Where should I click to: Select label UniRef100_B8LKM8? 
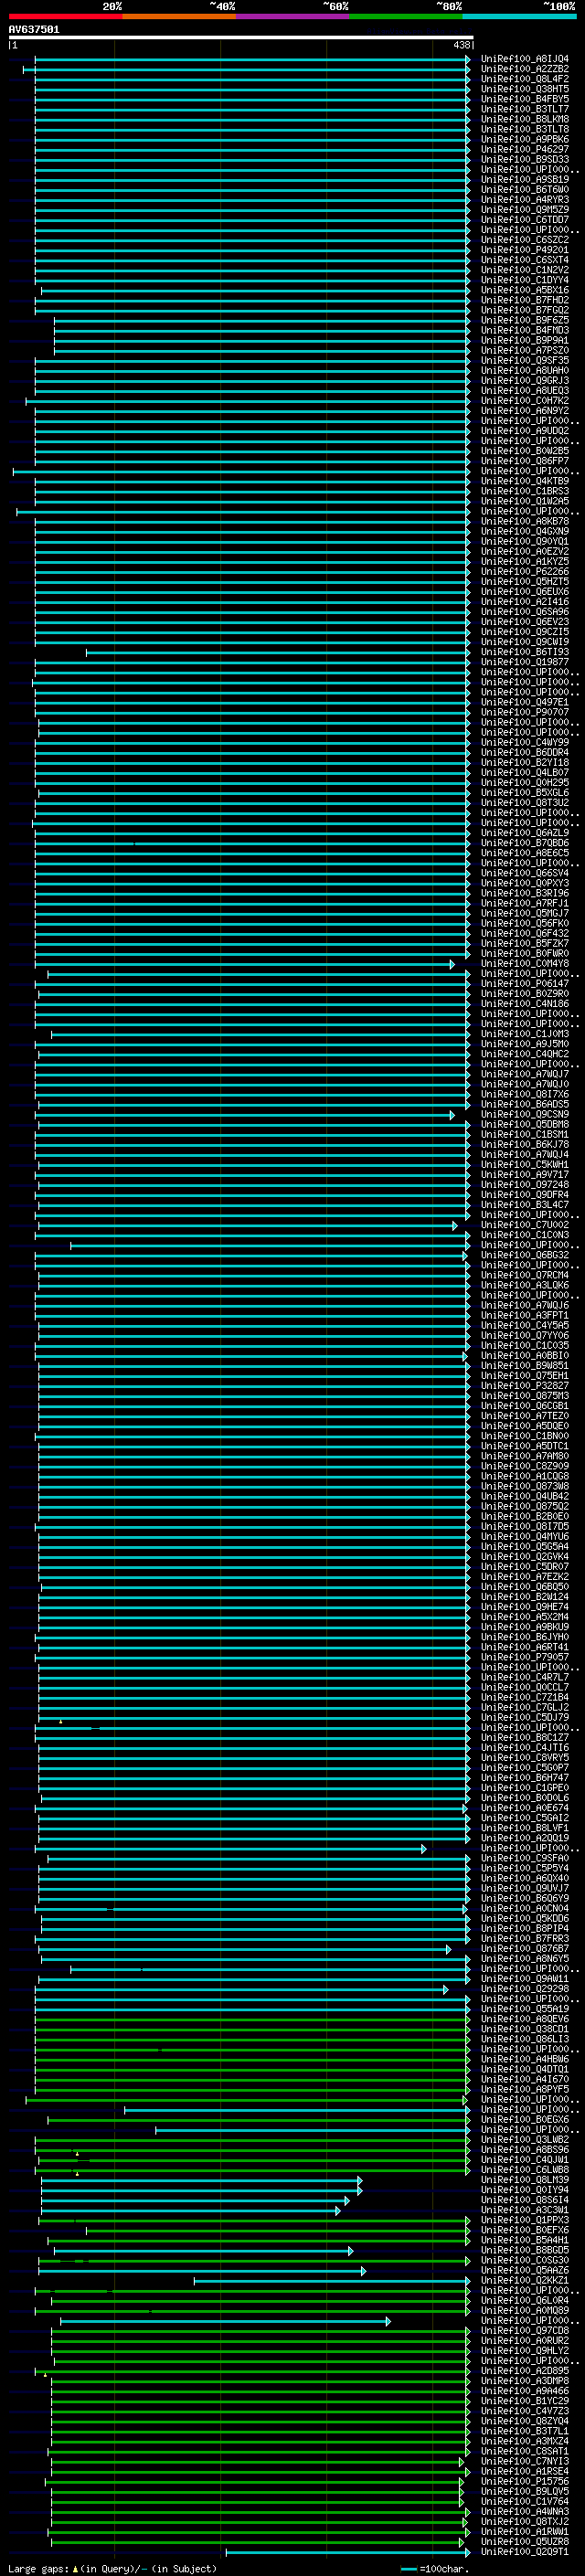524,119
